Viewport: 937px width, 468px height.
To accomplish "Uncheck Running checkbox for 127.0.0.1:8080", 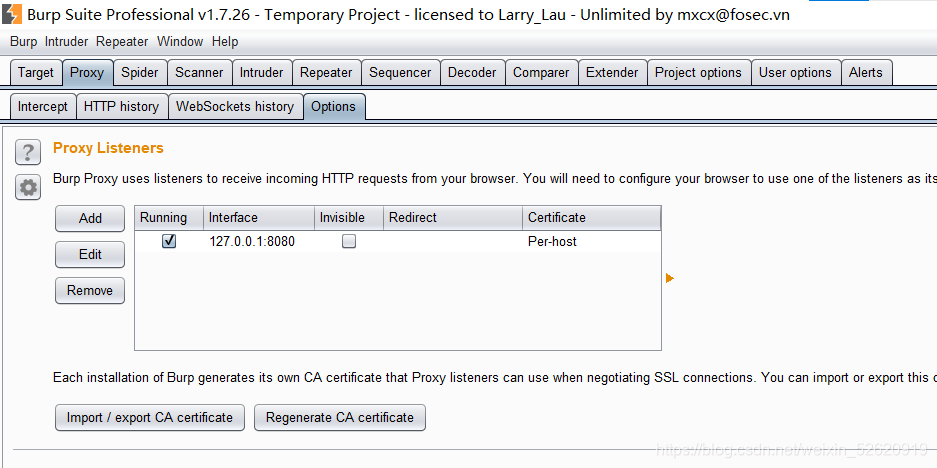I will [169, 241].
